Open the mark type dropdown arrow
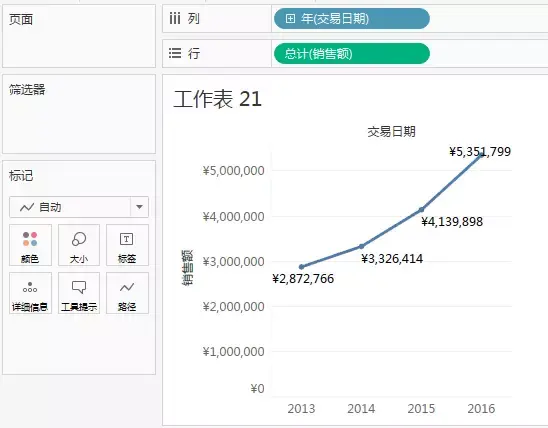 (139, 207)
